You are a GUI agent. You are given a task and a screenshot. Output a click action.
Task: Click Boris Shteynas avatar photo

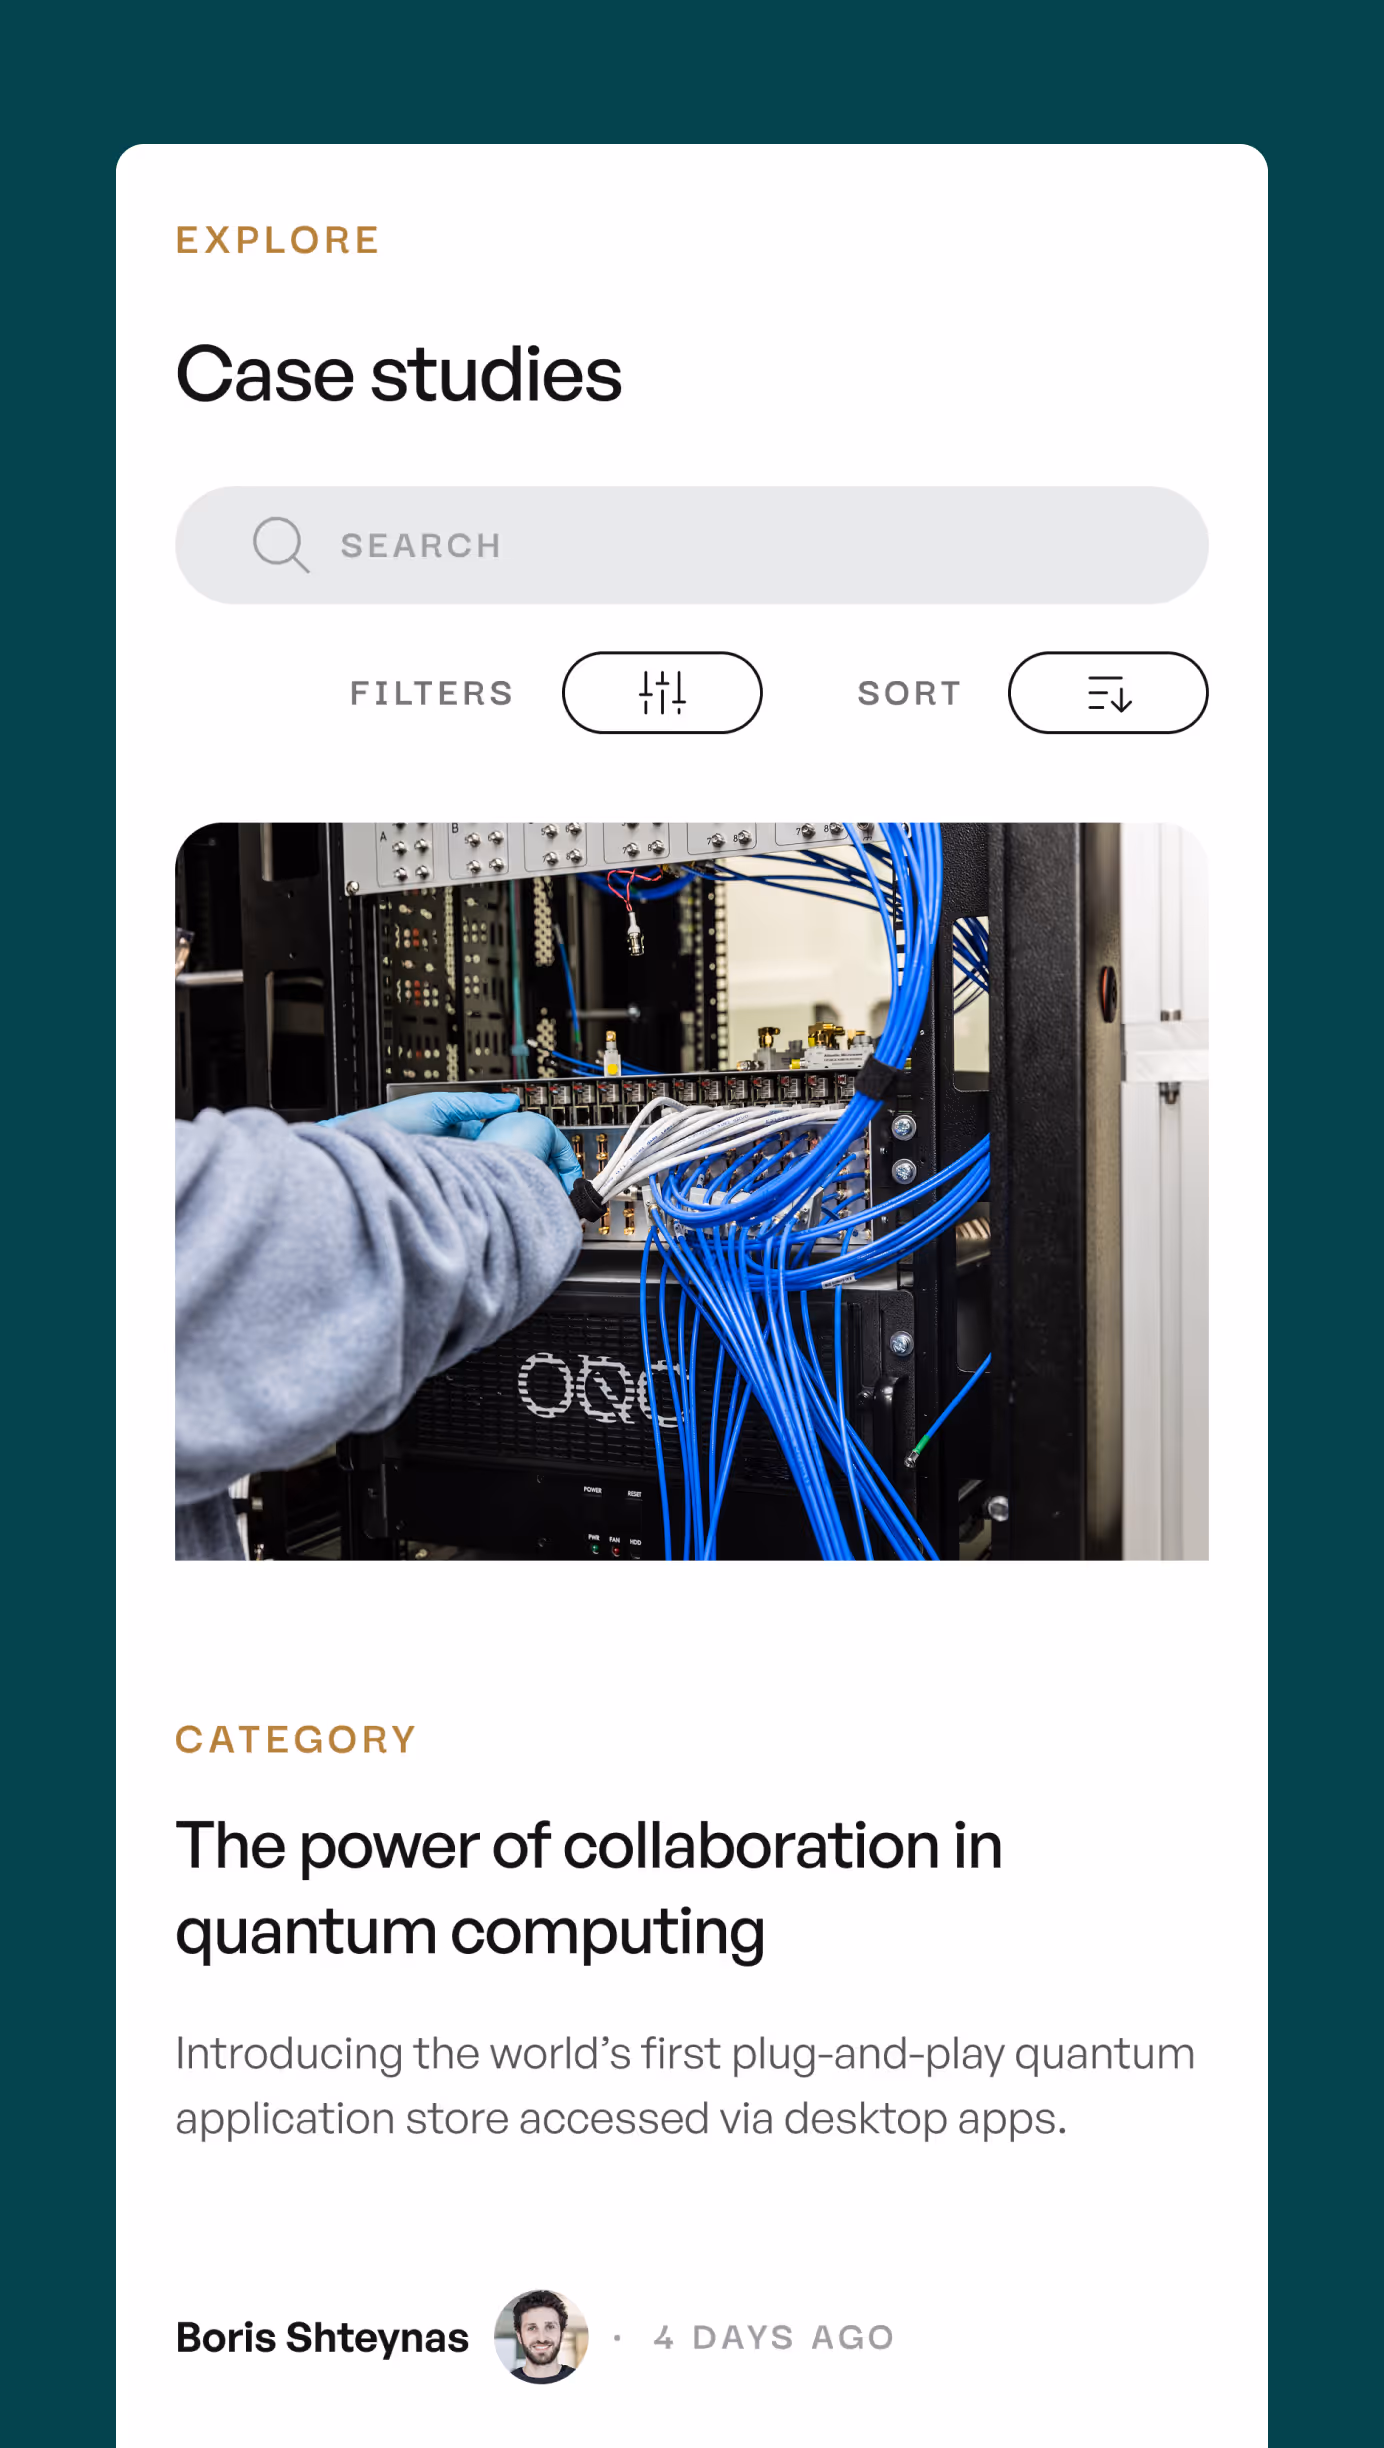click(x=541, y=2337)
